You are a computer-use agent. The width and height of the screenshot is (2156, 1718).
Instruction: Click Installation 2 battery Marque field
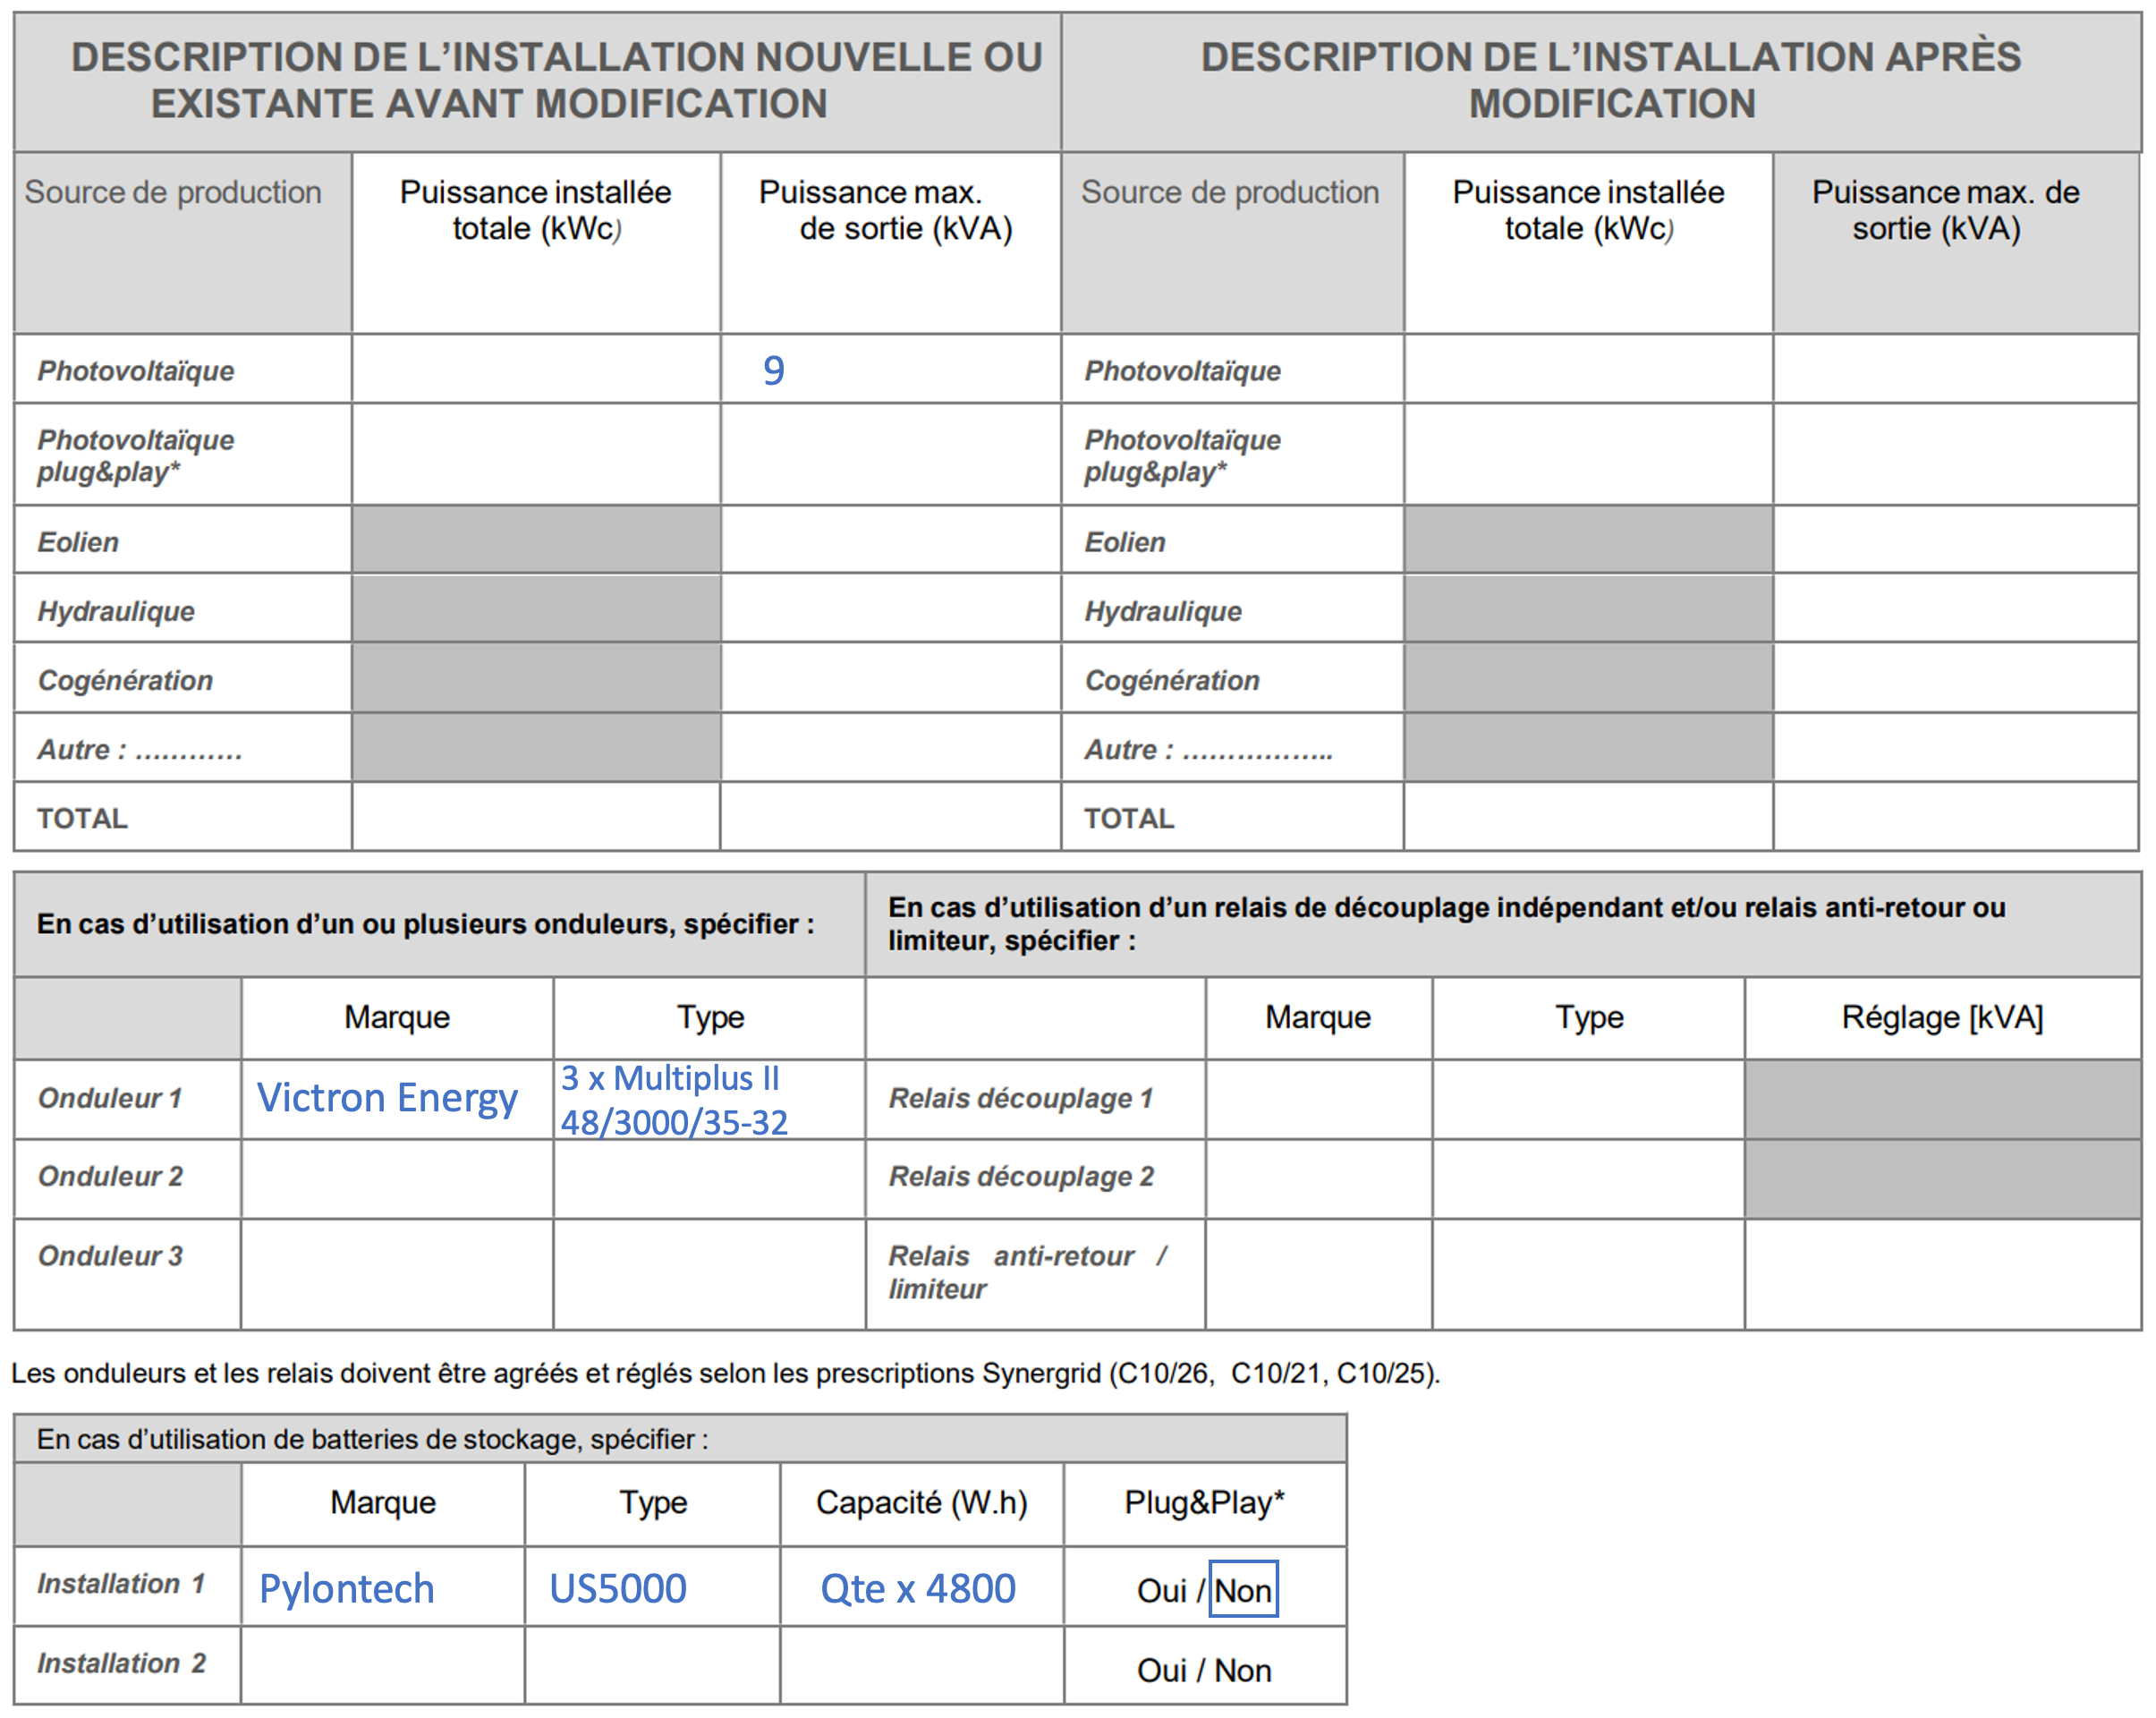[382, 1665]
